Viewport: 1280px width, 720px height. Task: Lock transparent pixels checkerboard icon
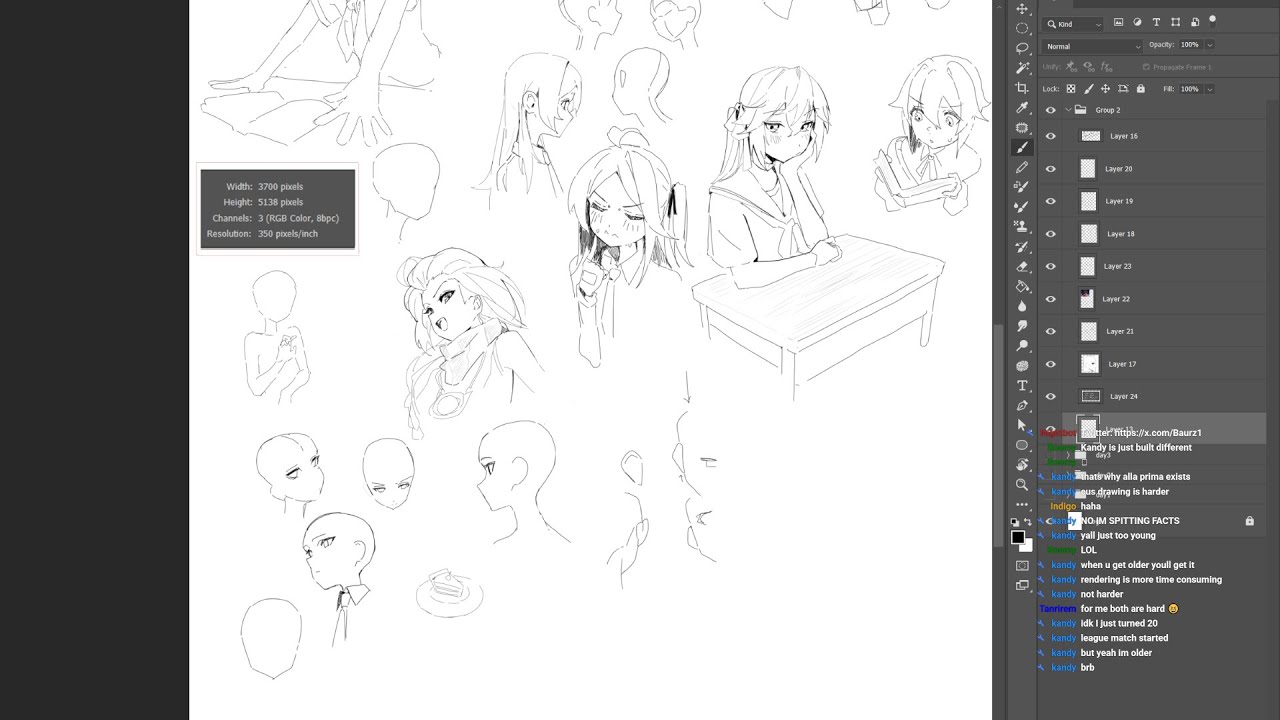pyautogui.click(x=1071, y=89)
